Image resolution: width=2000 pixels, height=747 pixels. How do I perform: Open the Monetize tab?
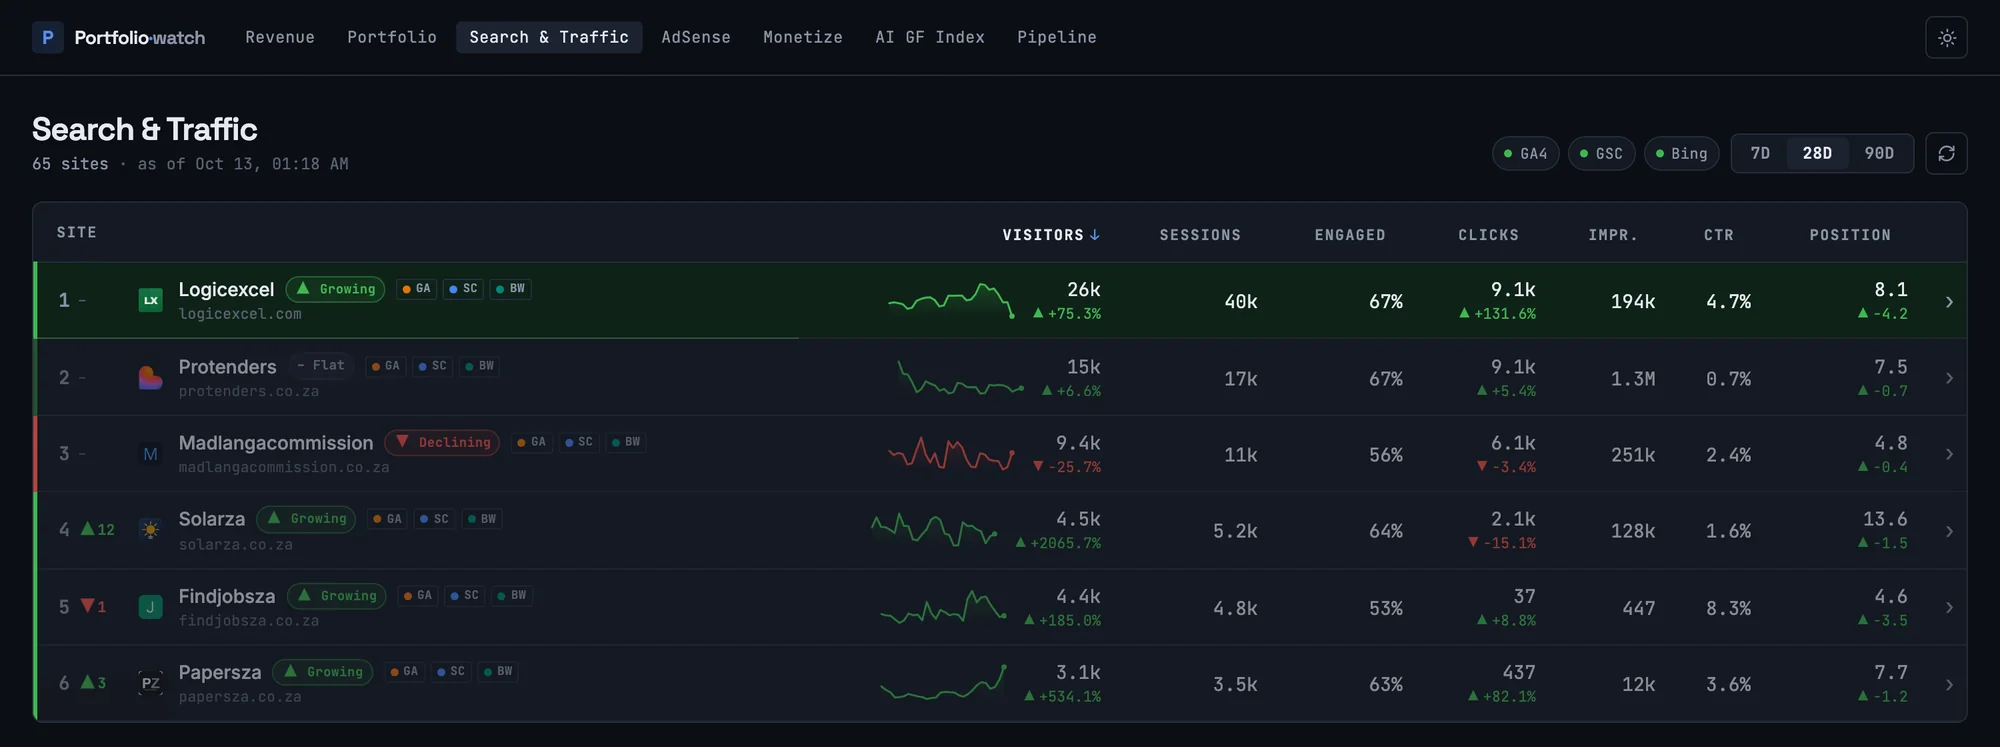point(803,37)
